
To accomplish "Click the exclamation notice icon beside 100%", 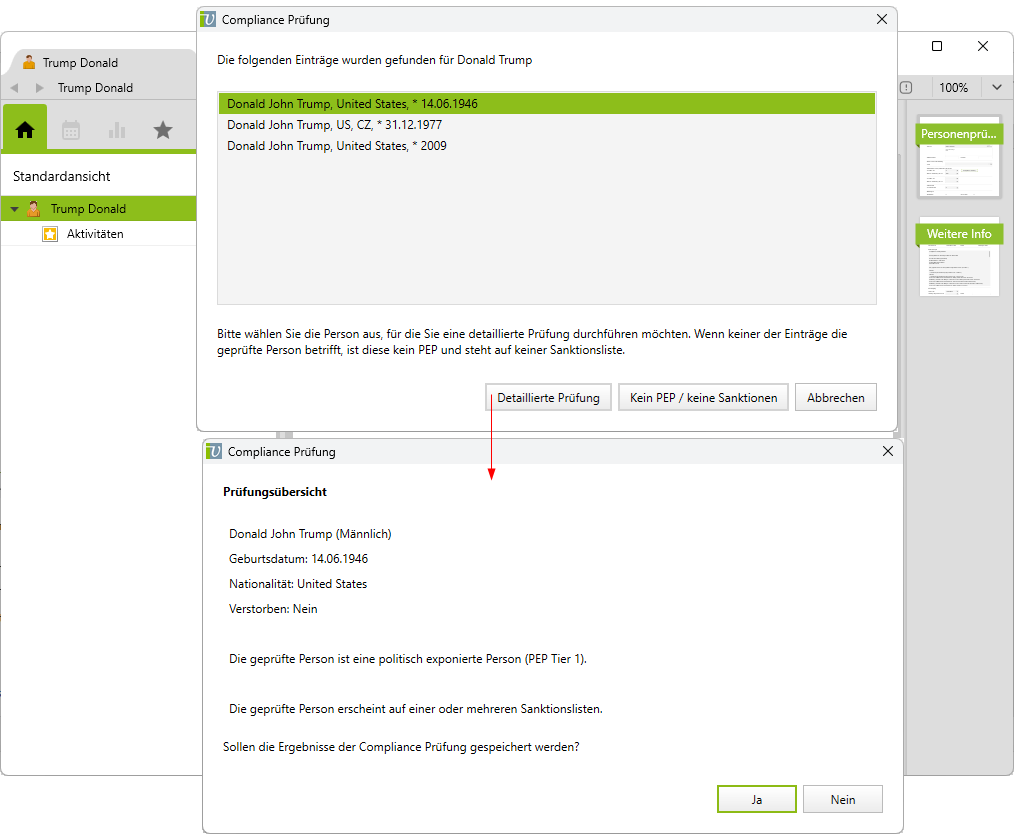I will coord(906,87).
